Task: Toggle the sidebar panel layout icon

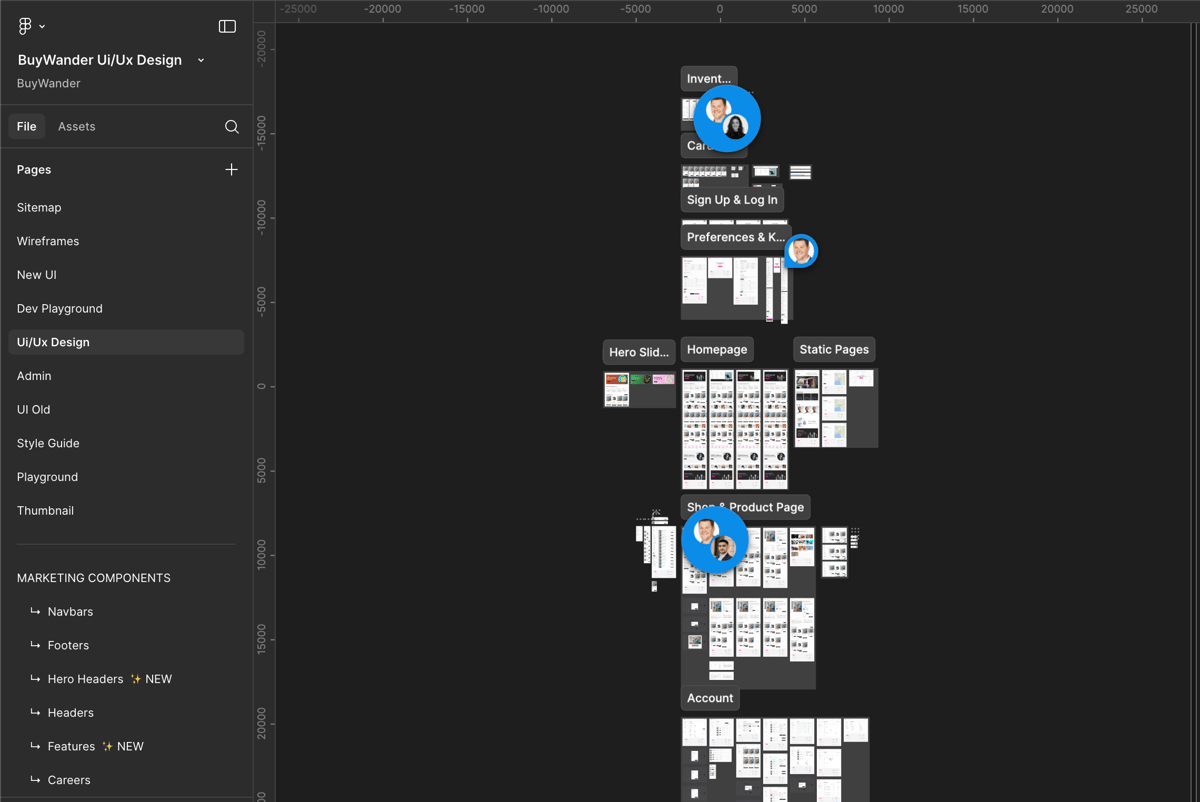Action: 227,26
